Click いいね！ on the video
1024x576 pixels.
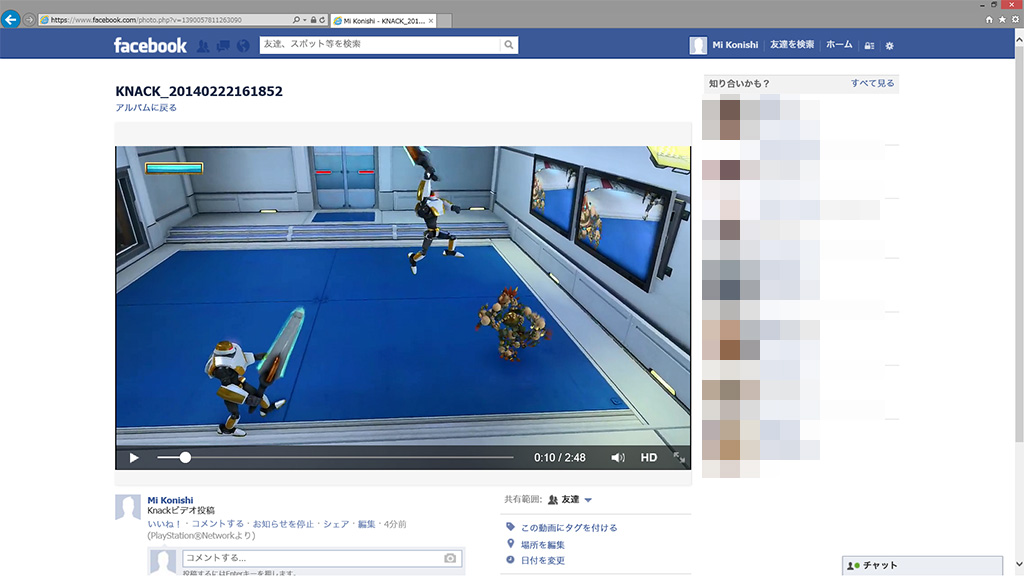pos(165,524)
